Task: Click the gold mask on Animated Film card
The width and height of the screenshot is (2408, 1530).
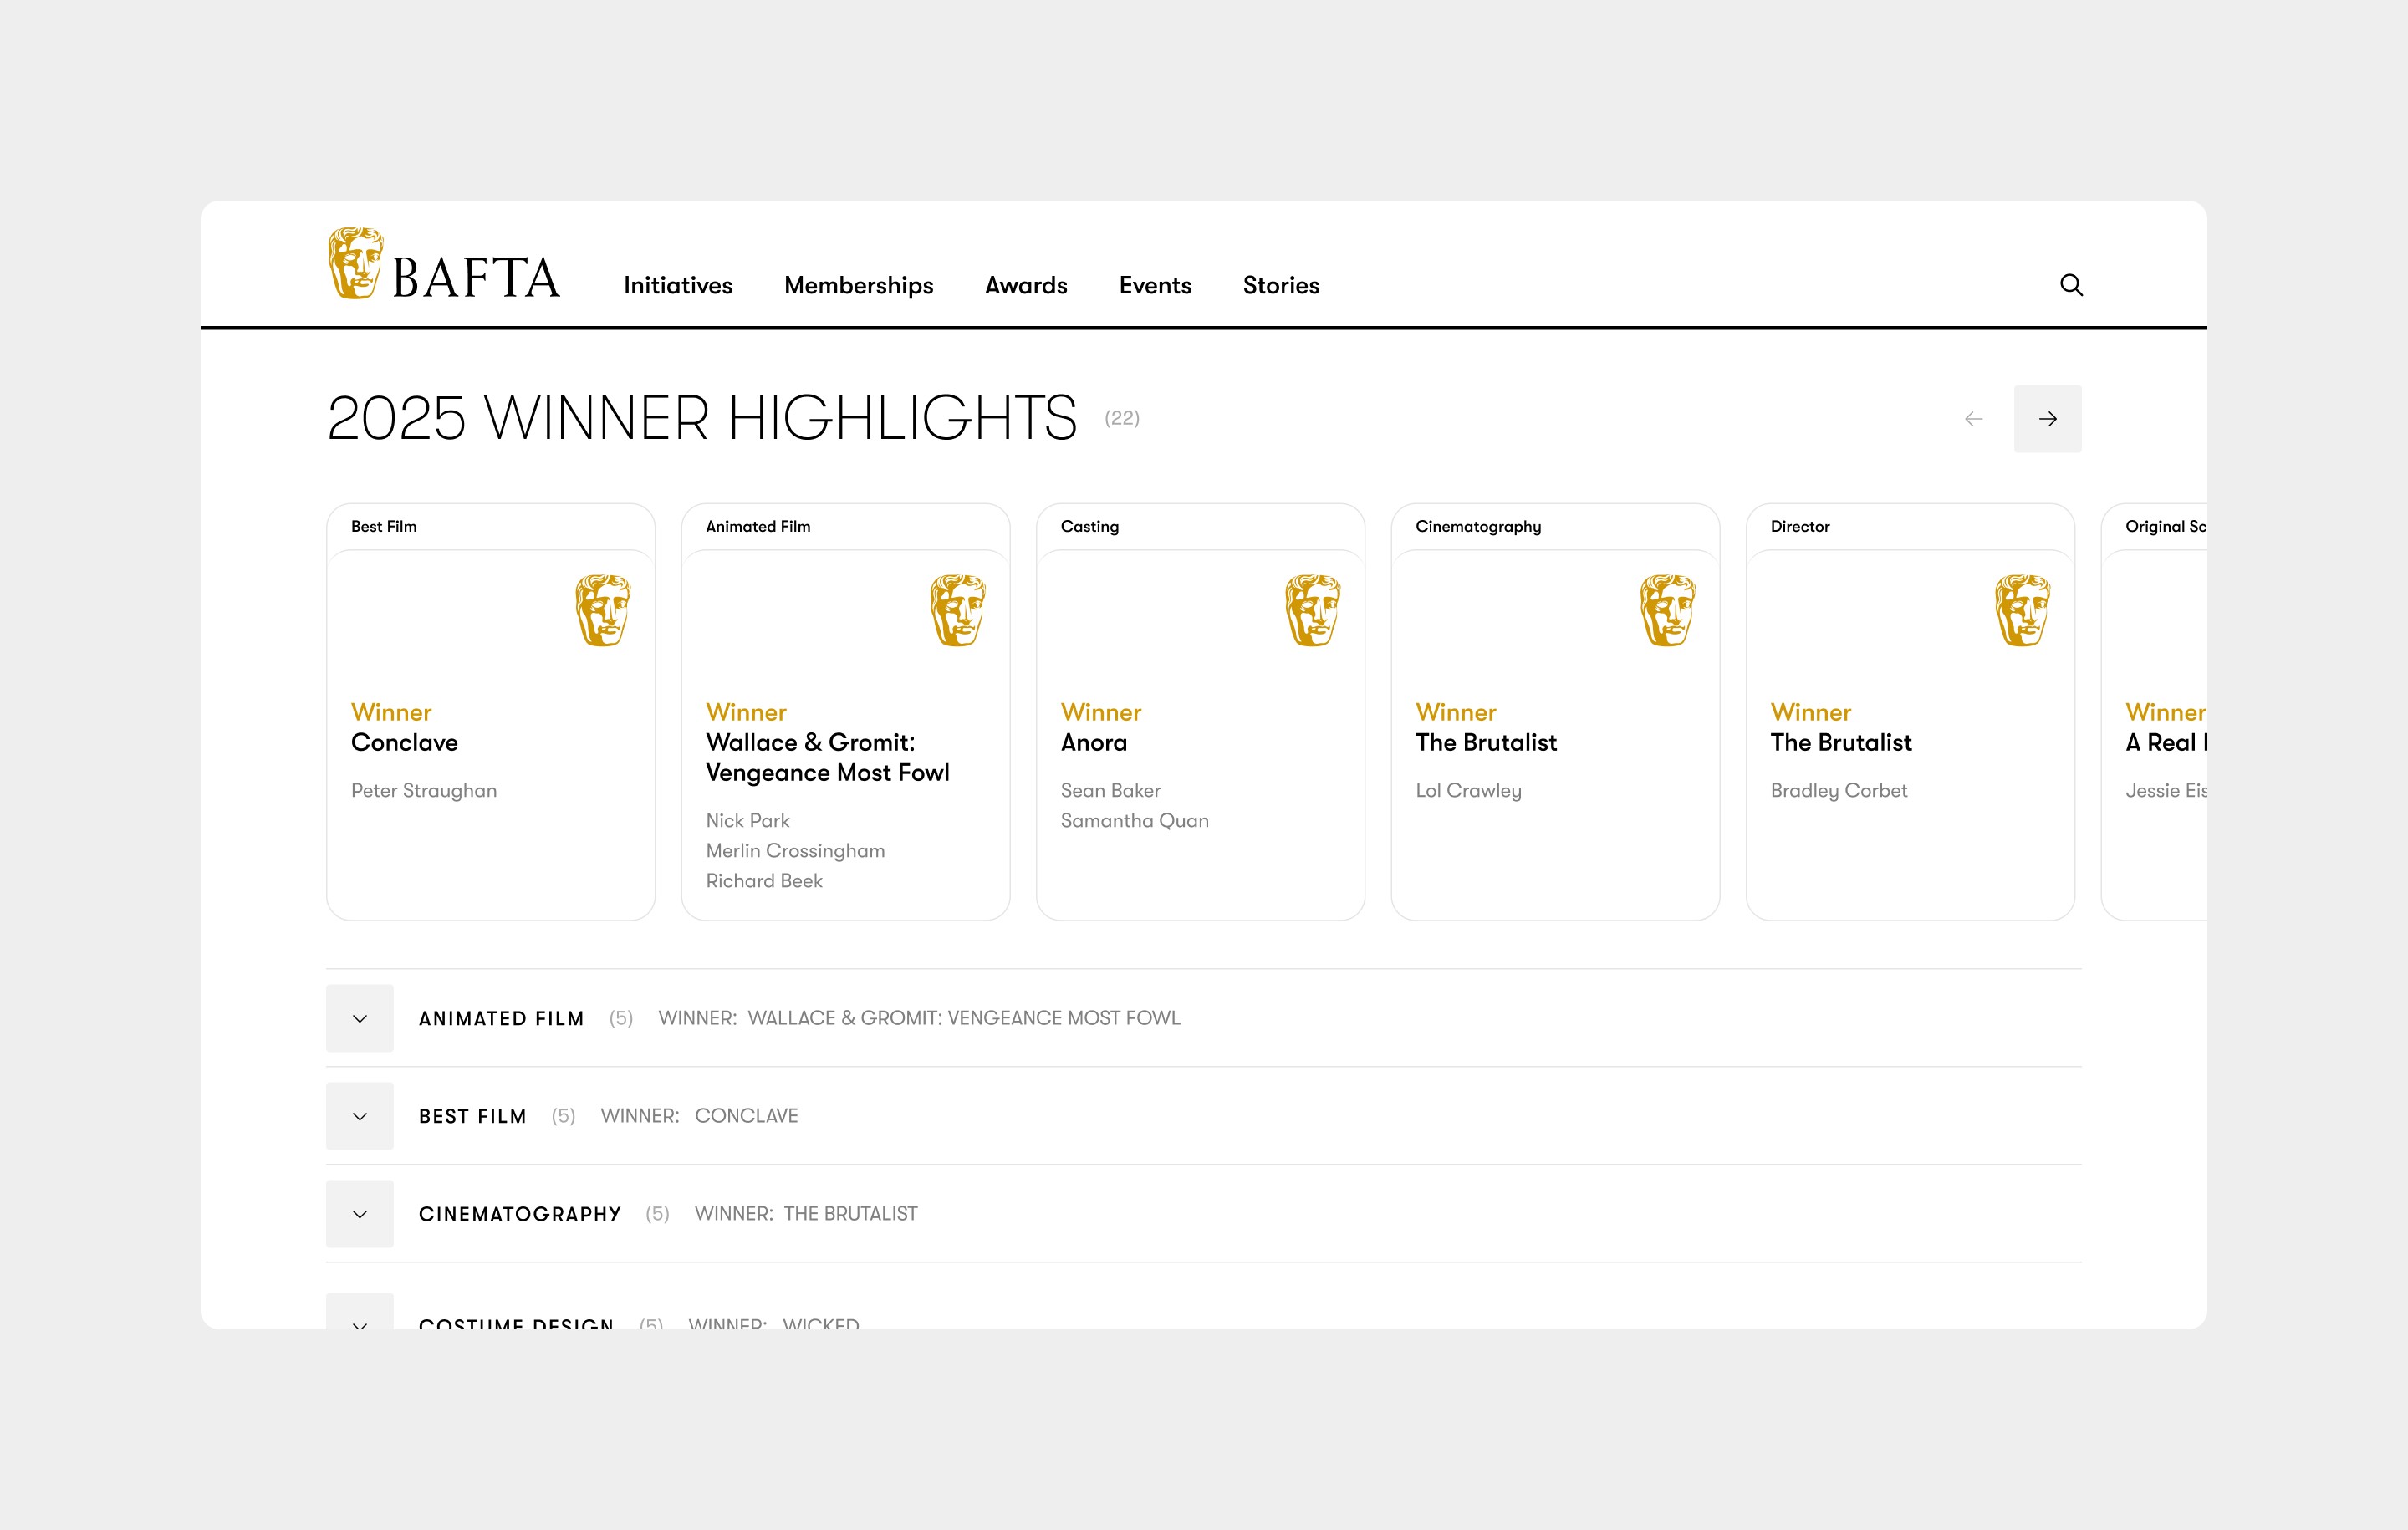Action: (958, 610)
